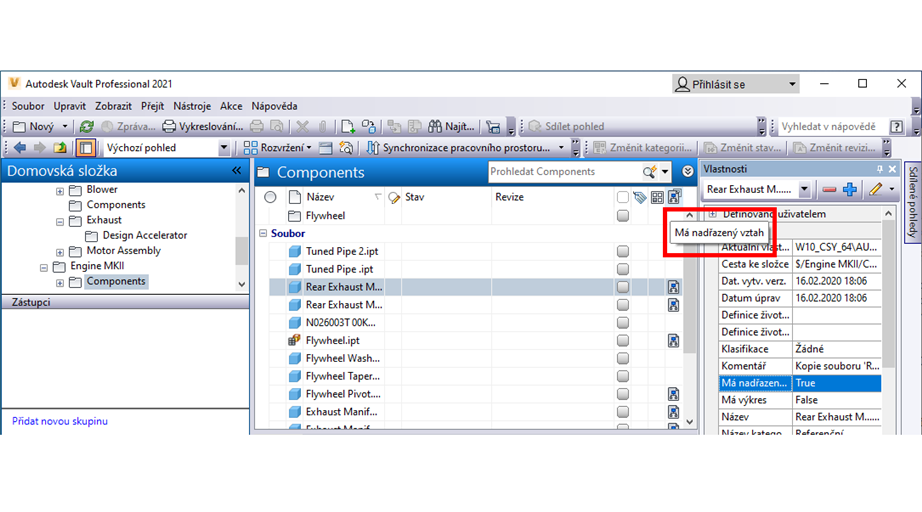The width and height of the screenshot is (922, 512).
Task: Open the Zobrazit menu
Action: [x=113, y=106]
